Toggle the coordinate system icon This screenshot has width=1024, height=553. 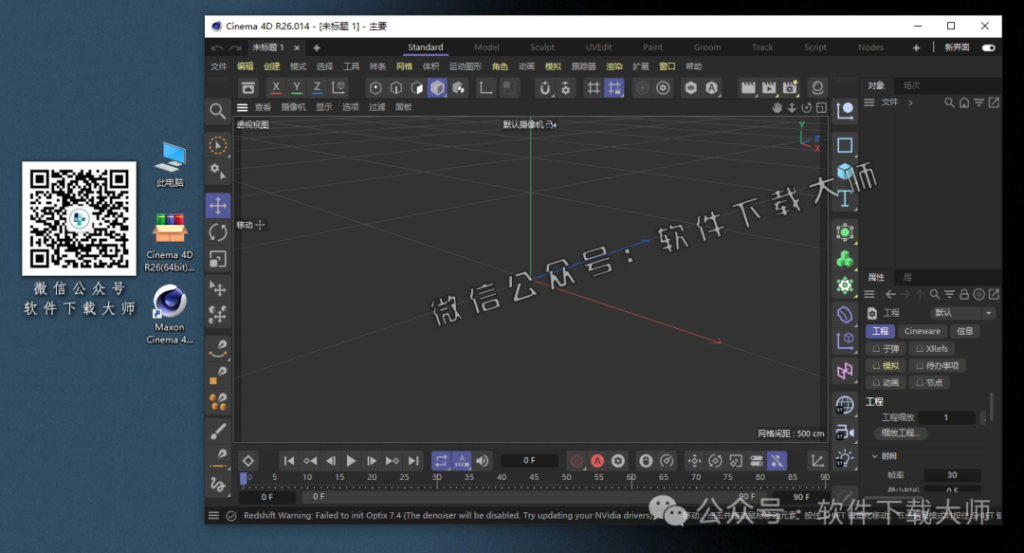pyautogui.click(x=338, y=87)
